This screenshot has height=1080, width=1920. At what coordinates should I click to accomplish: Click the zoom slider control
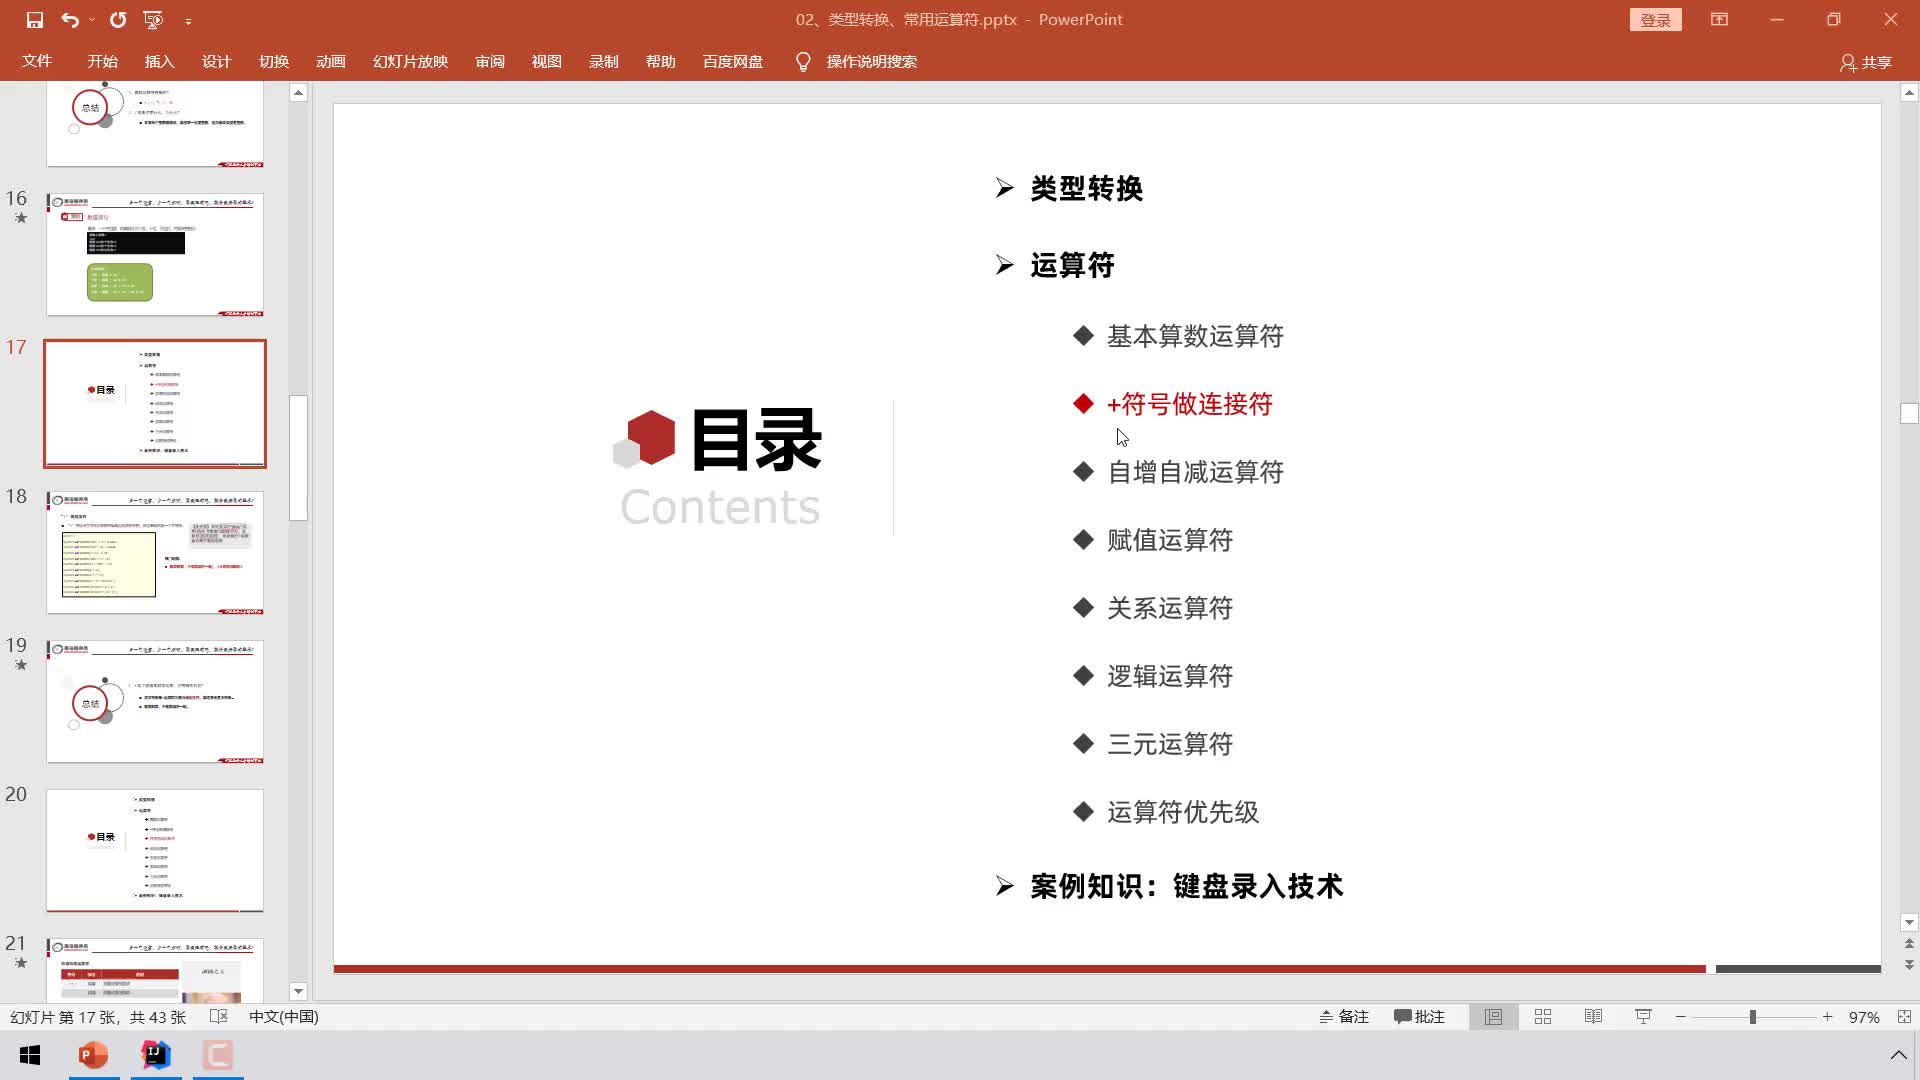coord(1754,1017)
